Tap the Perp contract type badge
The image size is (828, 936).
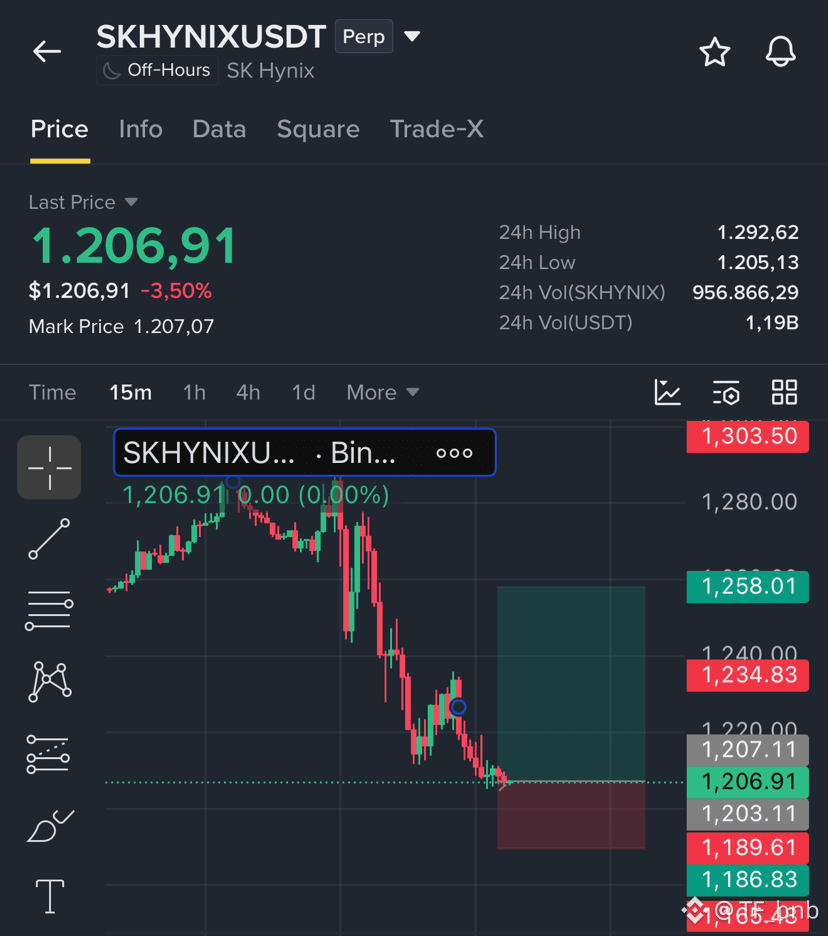coord(364,36)
